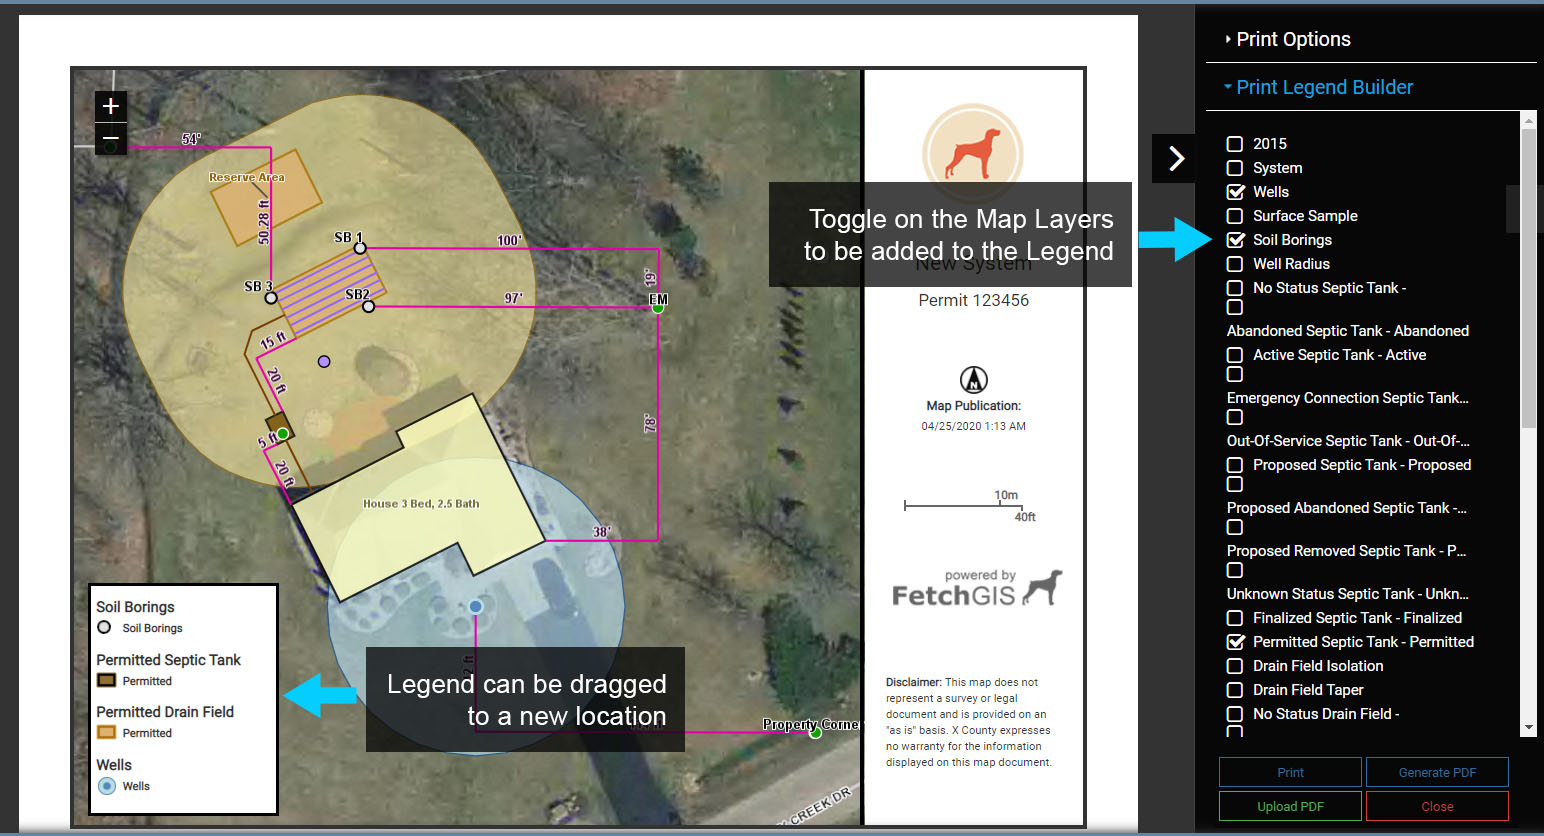Enable the Surface Sample layer checkbox
Image resolution: width=1544 pixels, height=836 pixels.
[1235, 216]
